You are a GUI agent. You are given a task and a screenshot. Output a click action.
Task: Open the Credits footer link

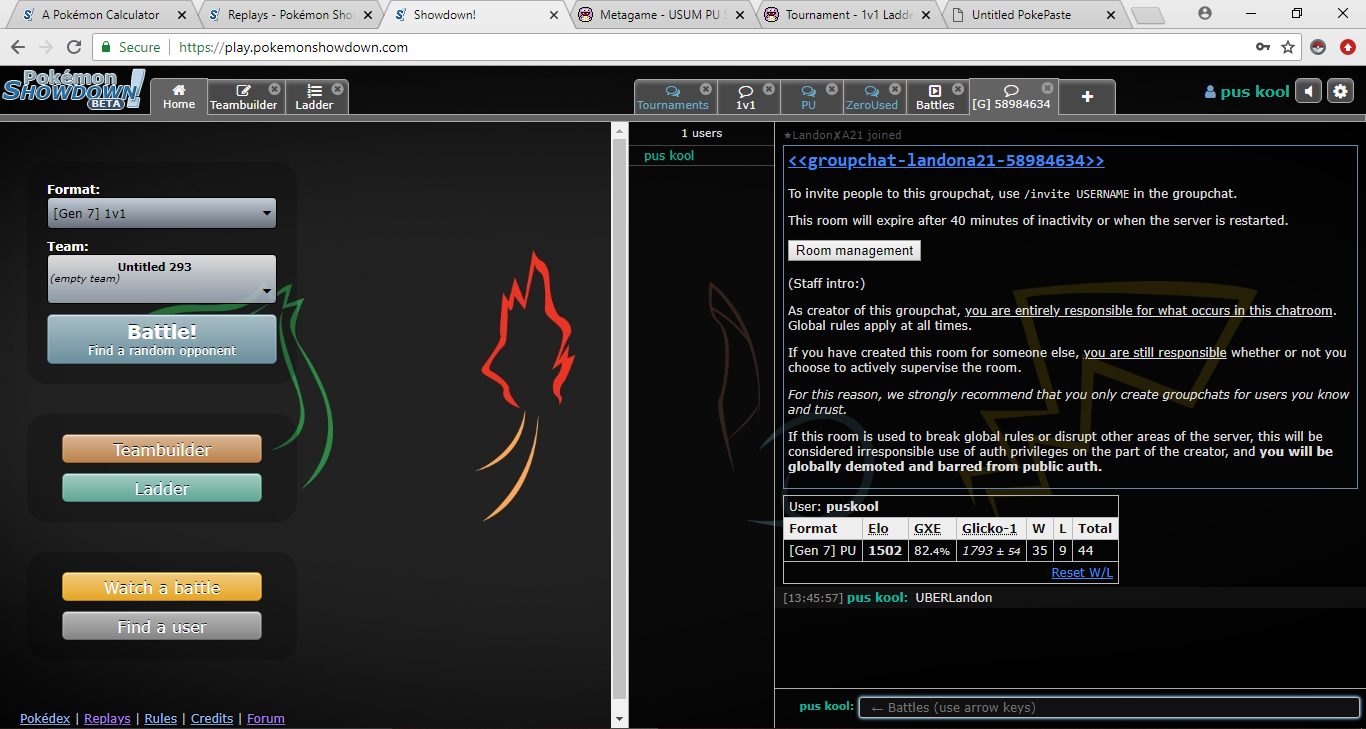[x=212, y=718]
